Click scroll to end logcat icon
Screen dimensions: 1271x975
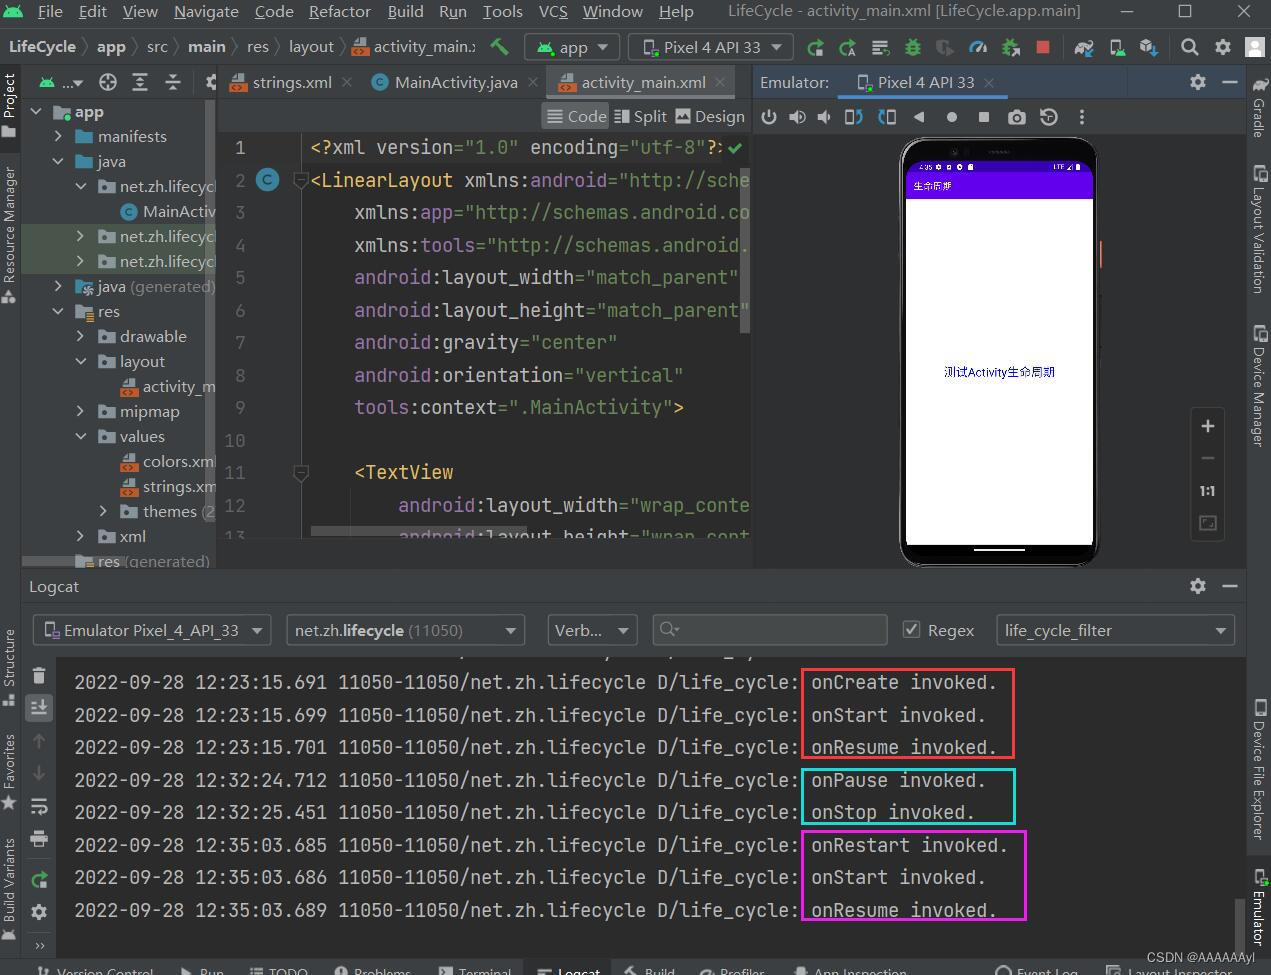pyautogui.click(x=39, y=707)
